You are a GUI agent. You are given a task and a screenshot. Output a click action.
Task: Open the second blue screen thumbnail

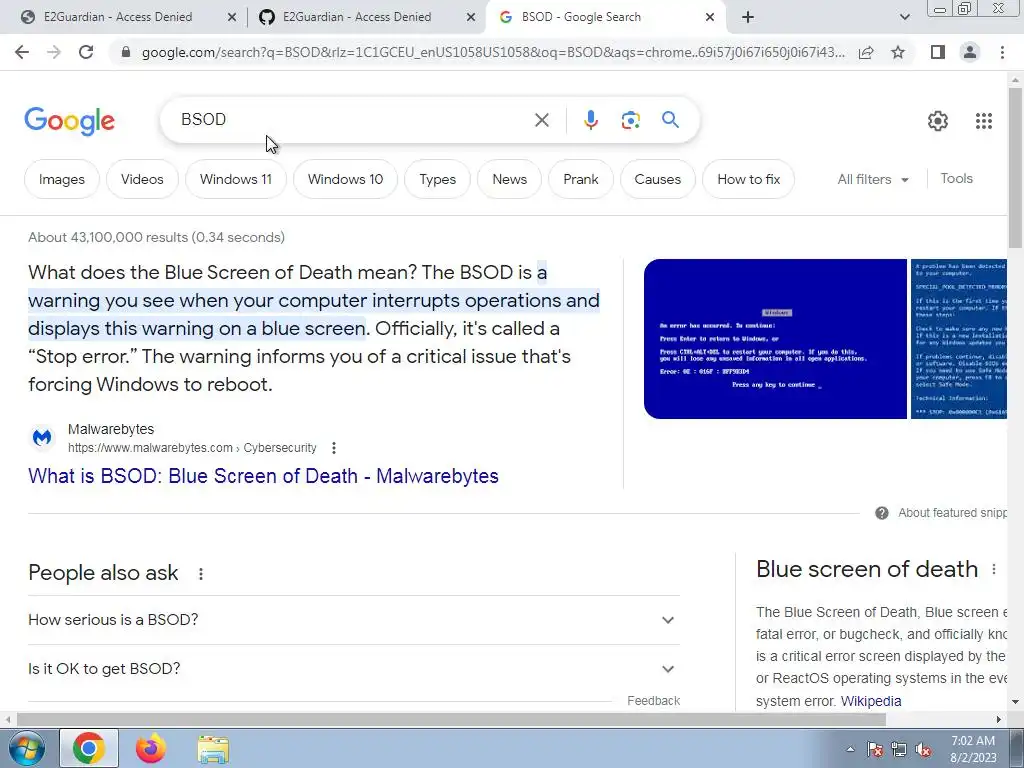[x=959, y=339]
